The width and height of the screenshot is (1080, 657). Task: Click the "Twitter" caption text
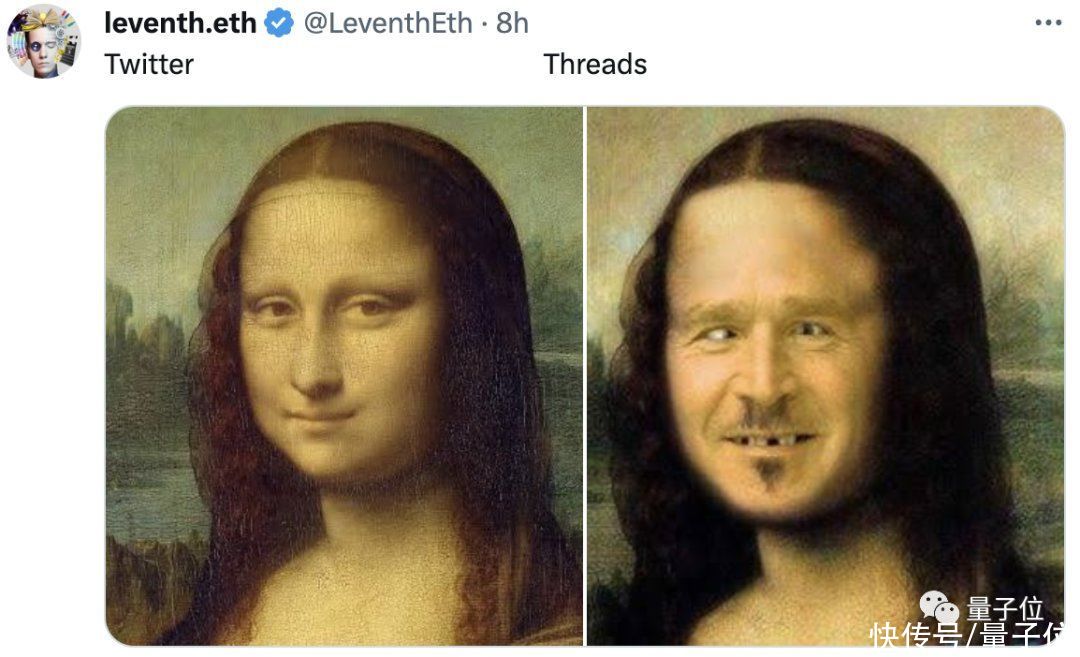[x=149, y=65]
